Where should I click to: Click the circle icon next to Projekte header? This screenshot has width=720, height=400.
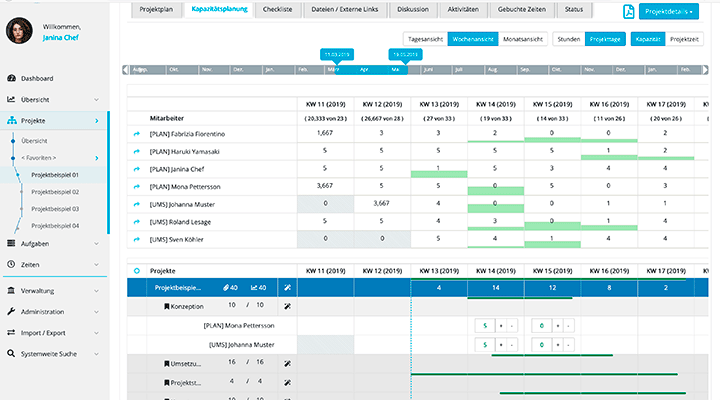pyautogui.click(x=136, y=270)
